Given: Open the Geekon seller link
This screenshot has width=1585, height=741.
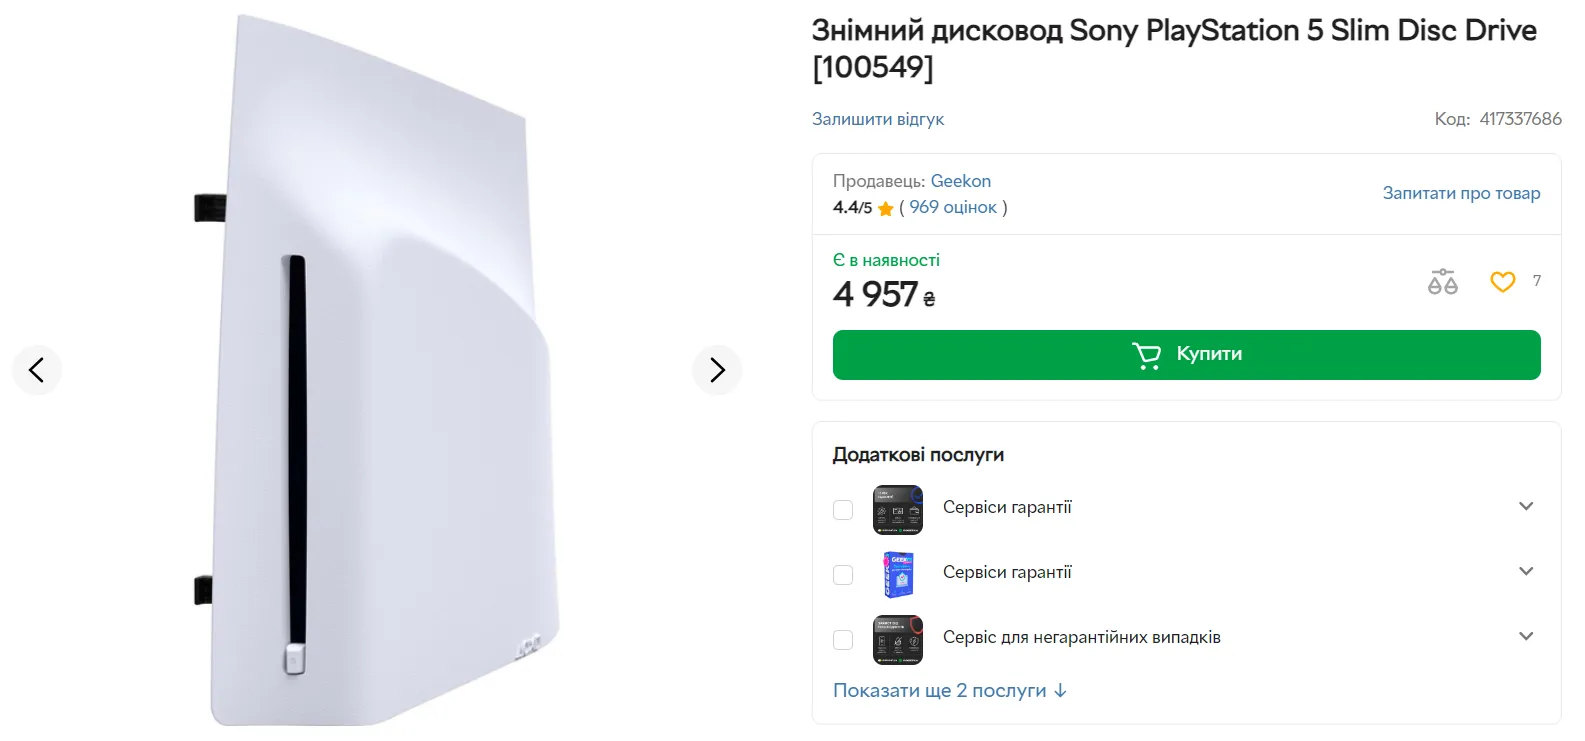Looking at the screenshot, I should [x=960, y=181].
